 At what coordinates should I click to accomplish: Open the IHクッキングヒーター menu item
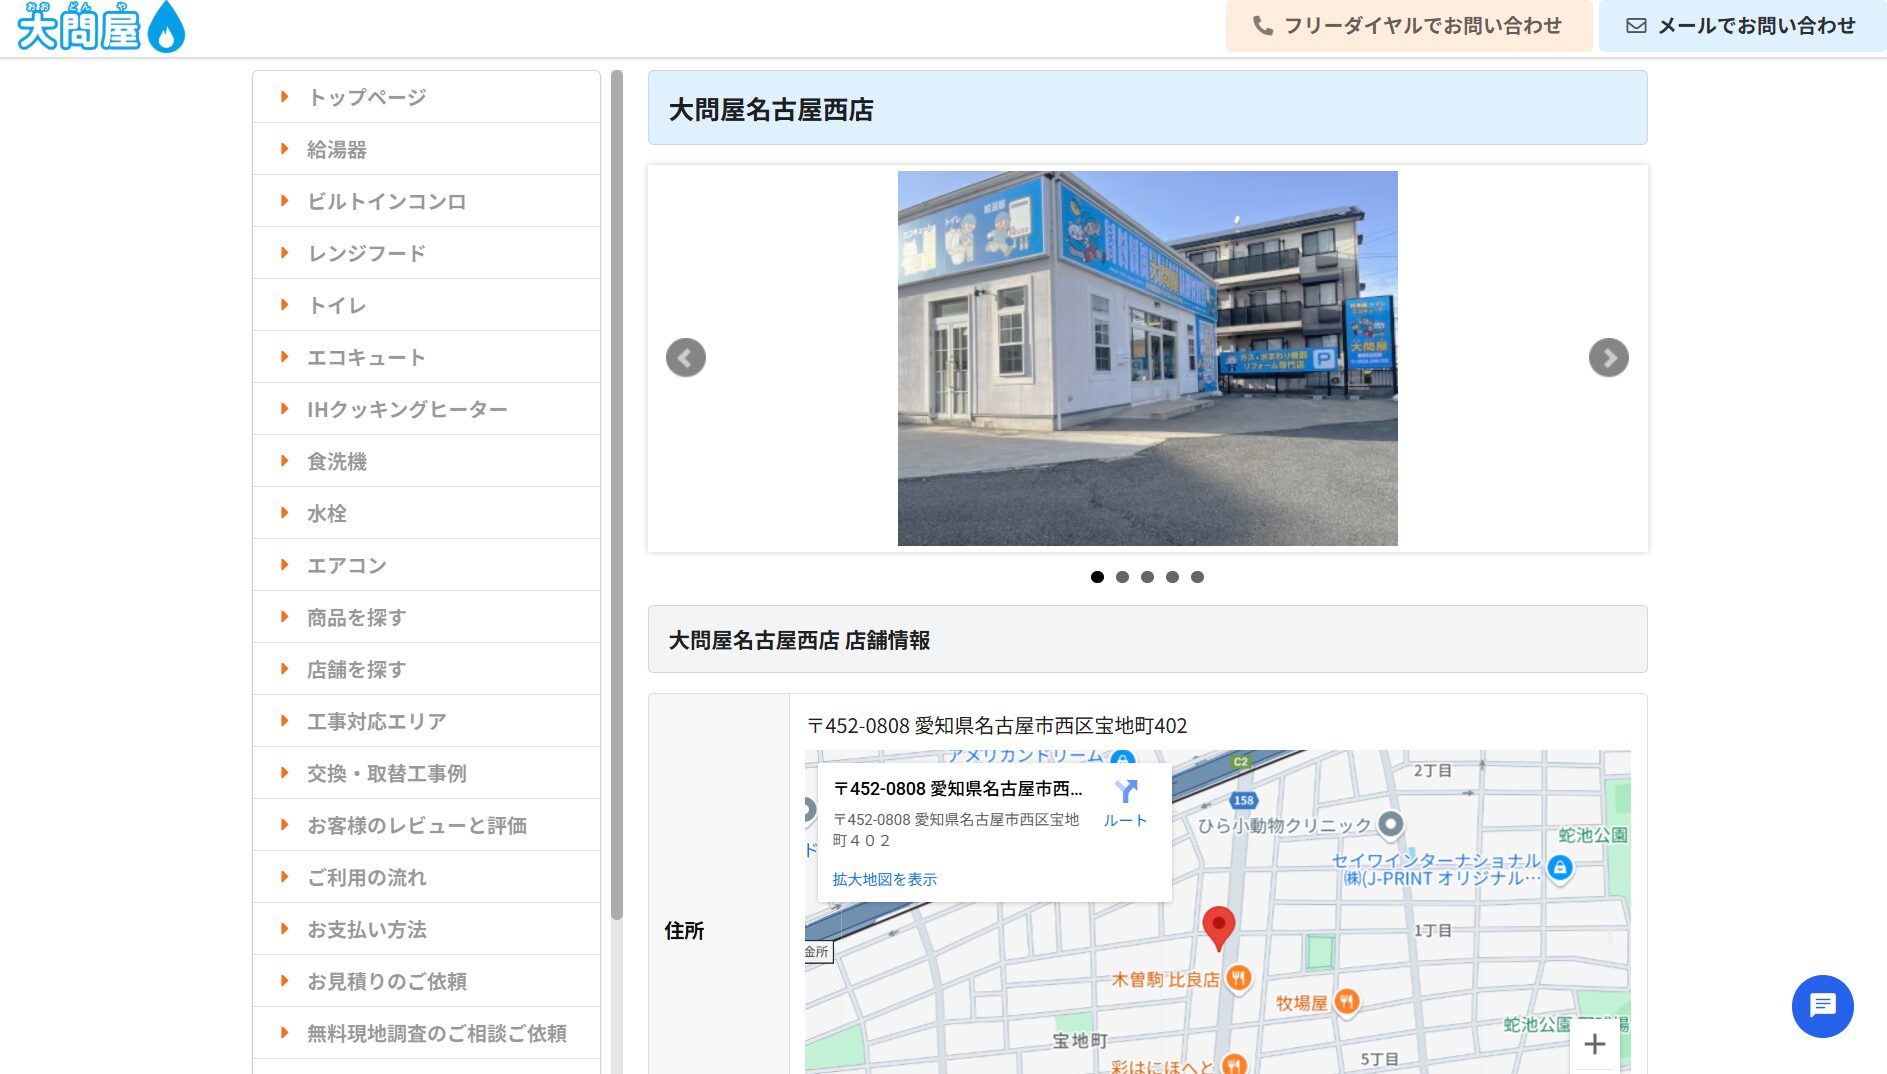(x=426, y=409)
